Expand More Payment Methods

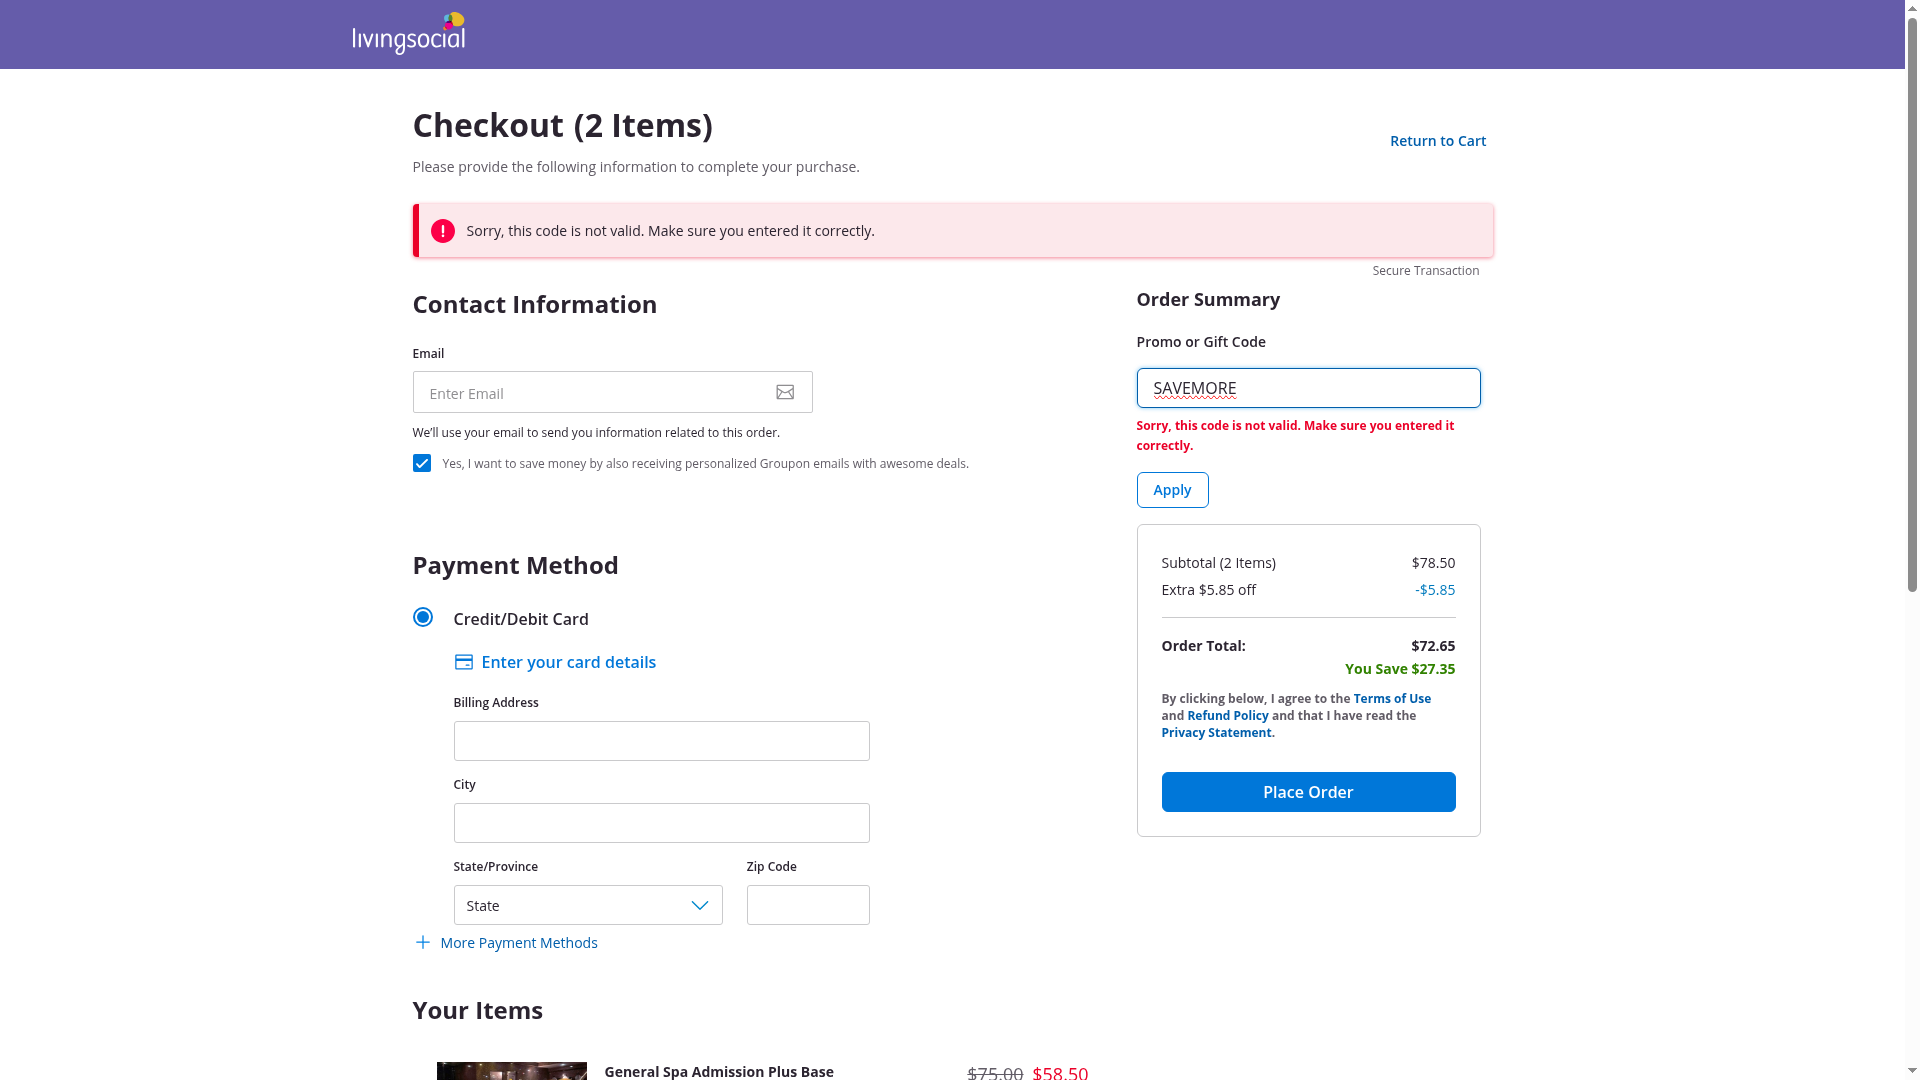(518, 943)
